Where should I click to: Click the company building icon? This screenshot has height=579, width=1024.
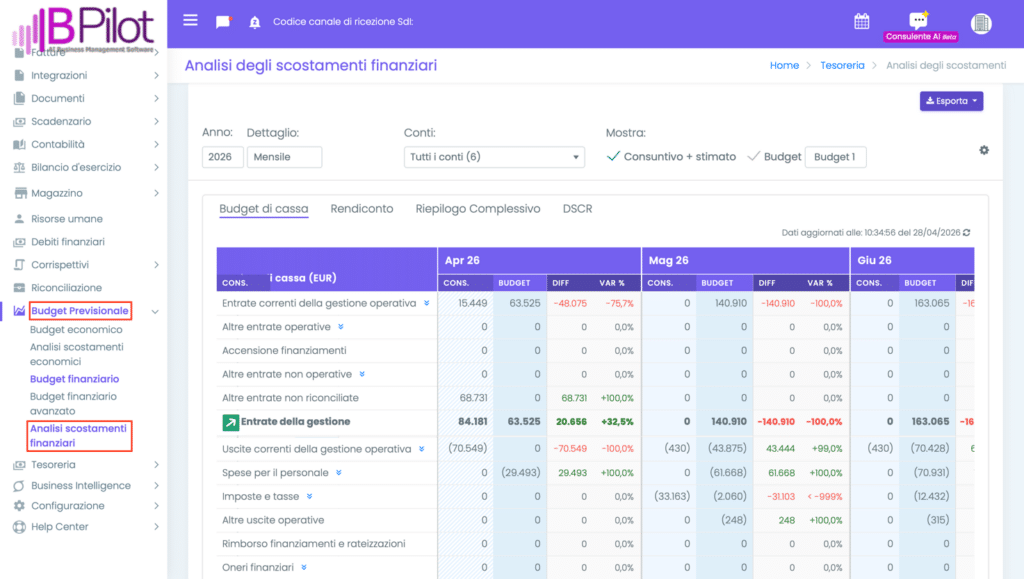pos(980,23)
